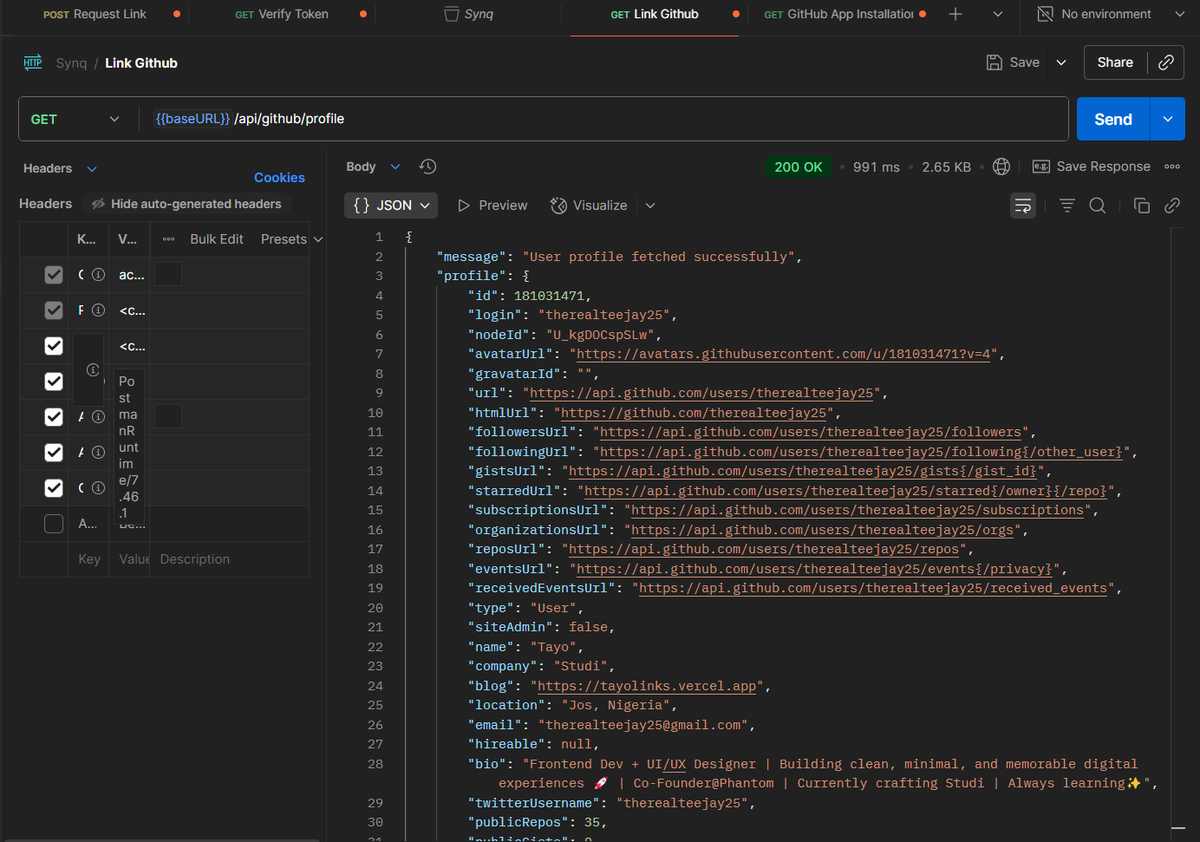
Task: Open more response actions via three dots
Action: (x=1172, y=166)
